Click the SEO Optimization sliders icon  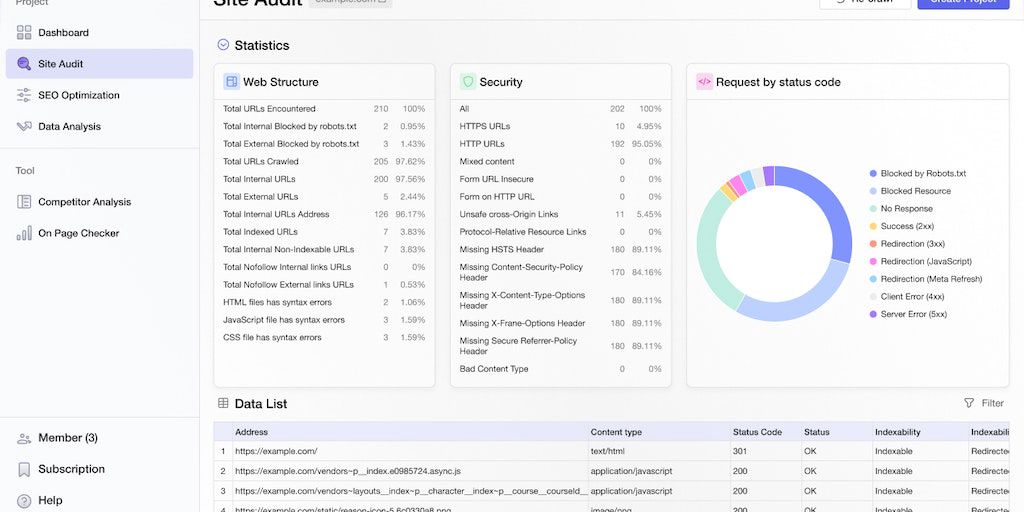coord(24,95)
